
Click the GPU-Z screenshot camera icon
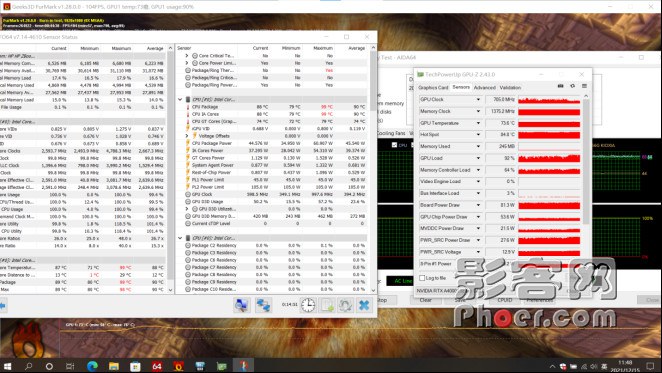point(561,86)
